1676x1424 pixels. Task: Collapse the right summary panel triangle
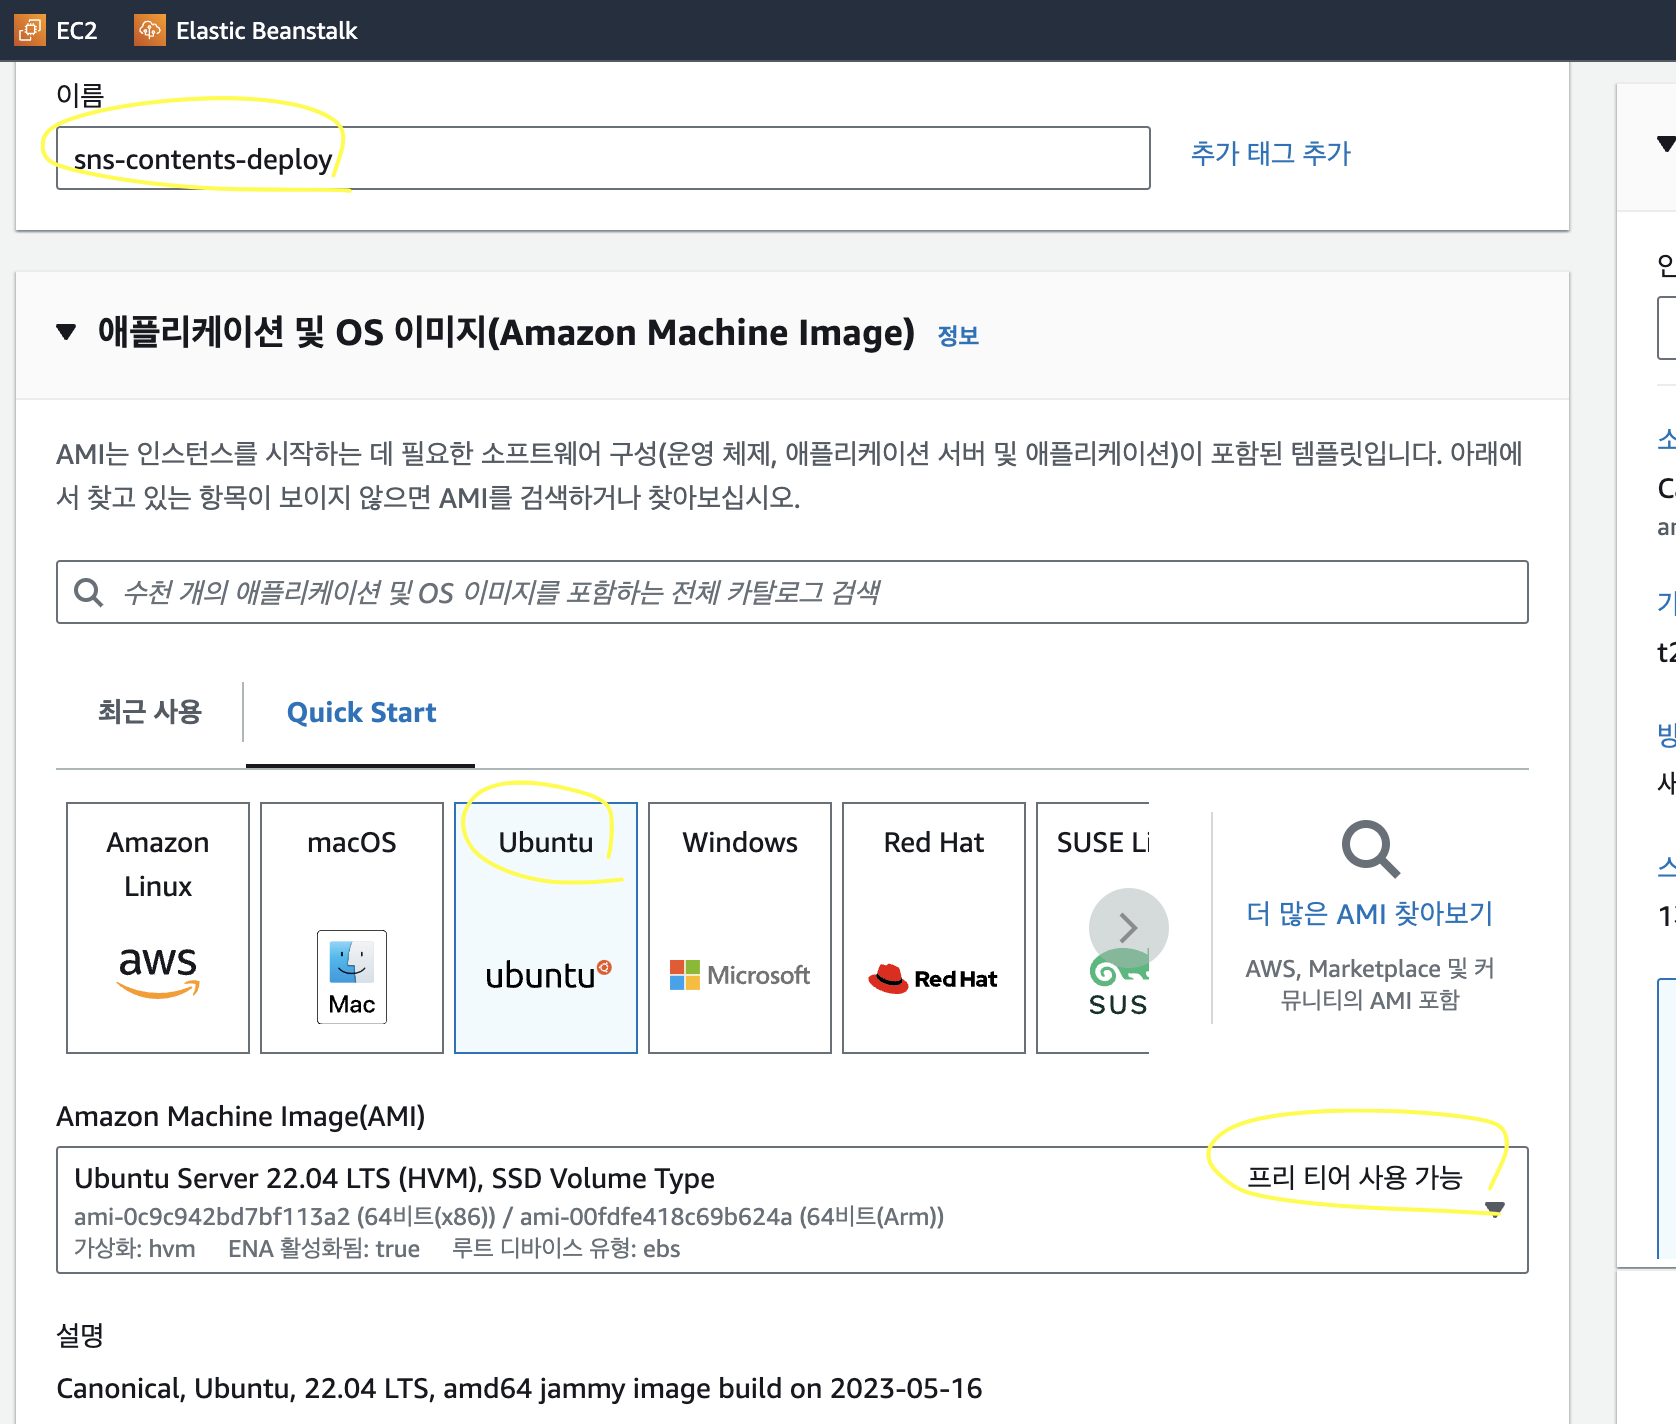click(1666, 143)
